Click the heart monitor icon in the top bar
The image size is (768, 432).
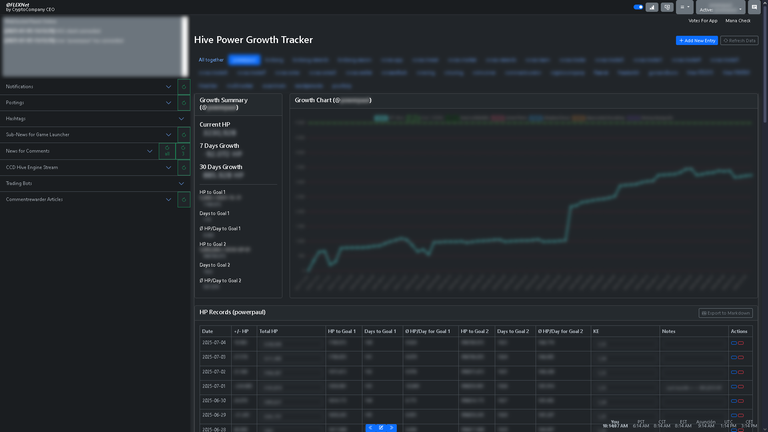[667, 7]
